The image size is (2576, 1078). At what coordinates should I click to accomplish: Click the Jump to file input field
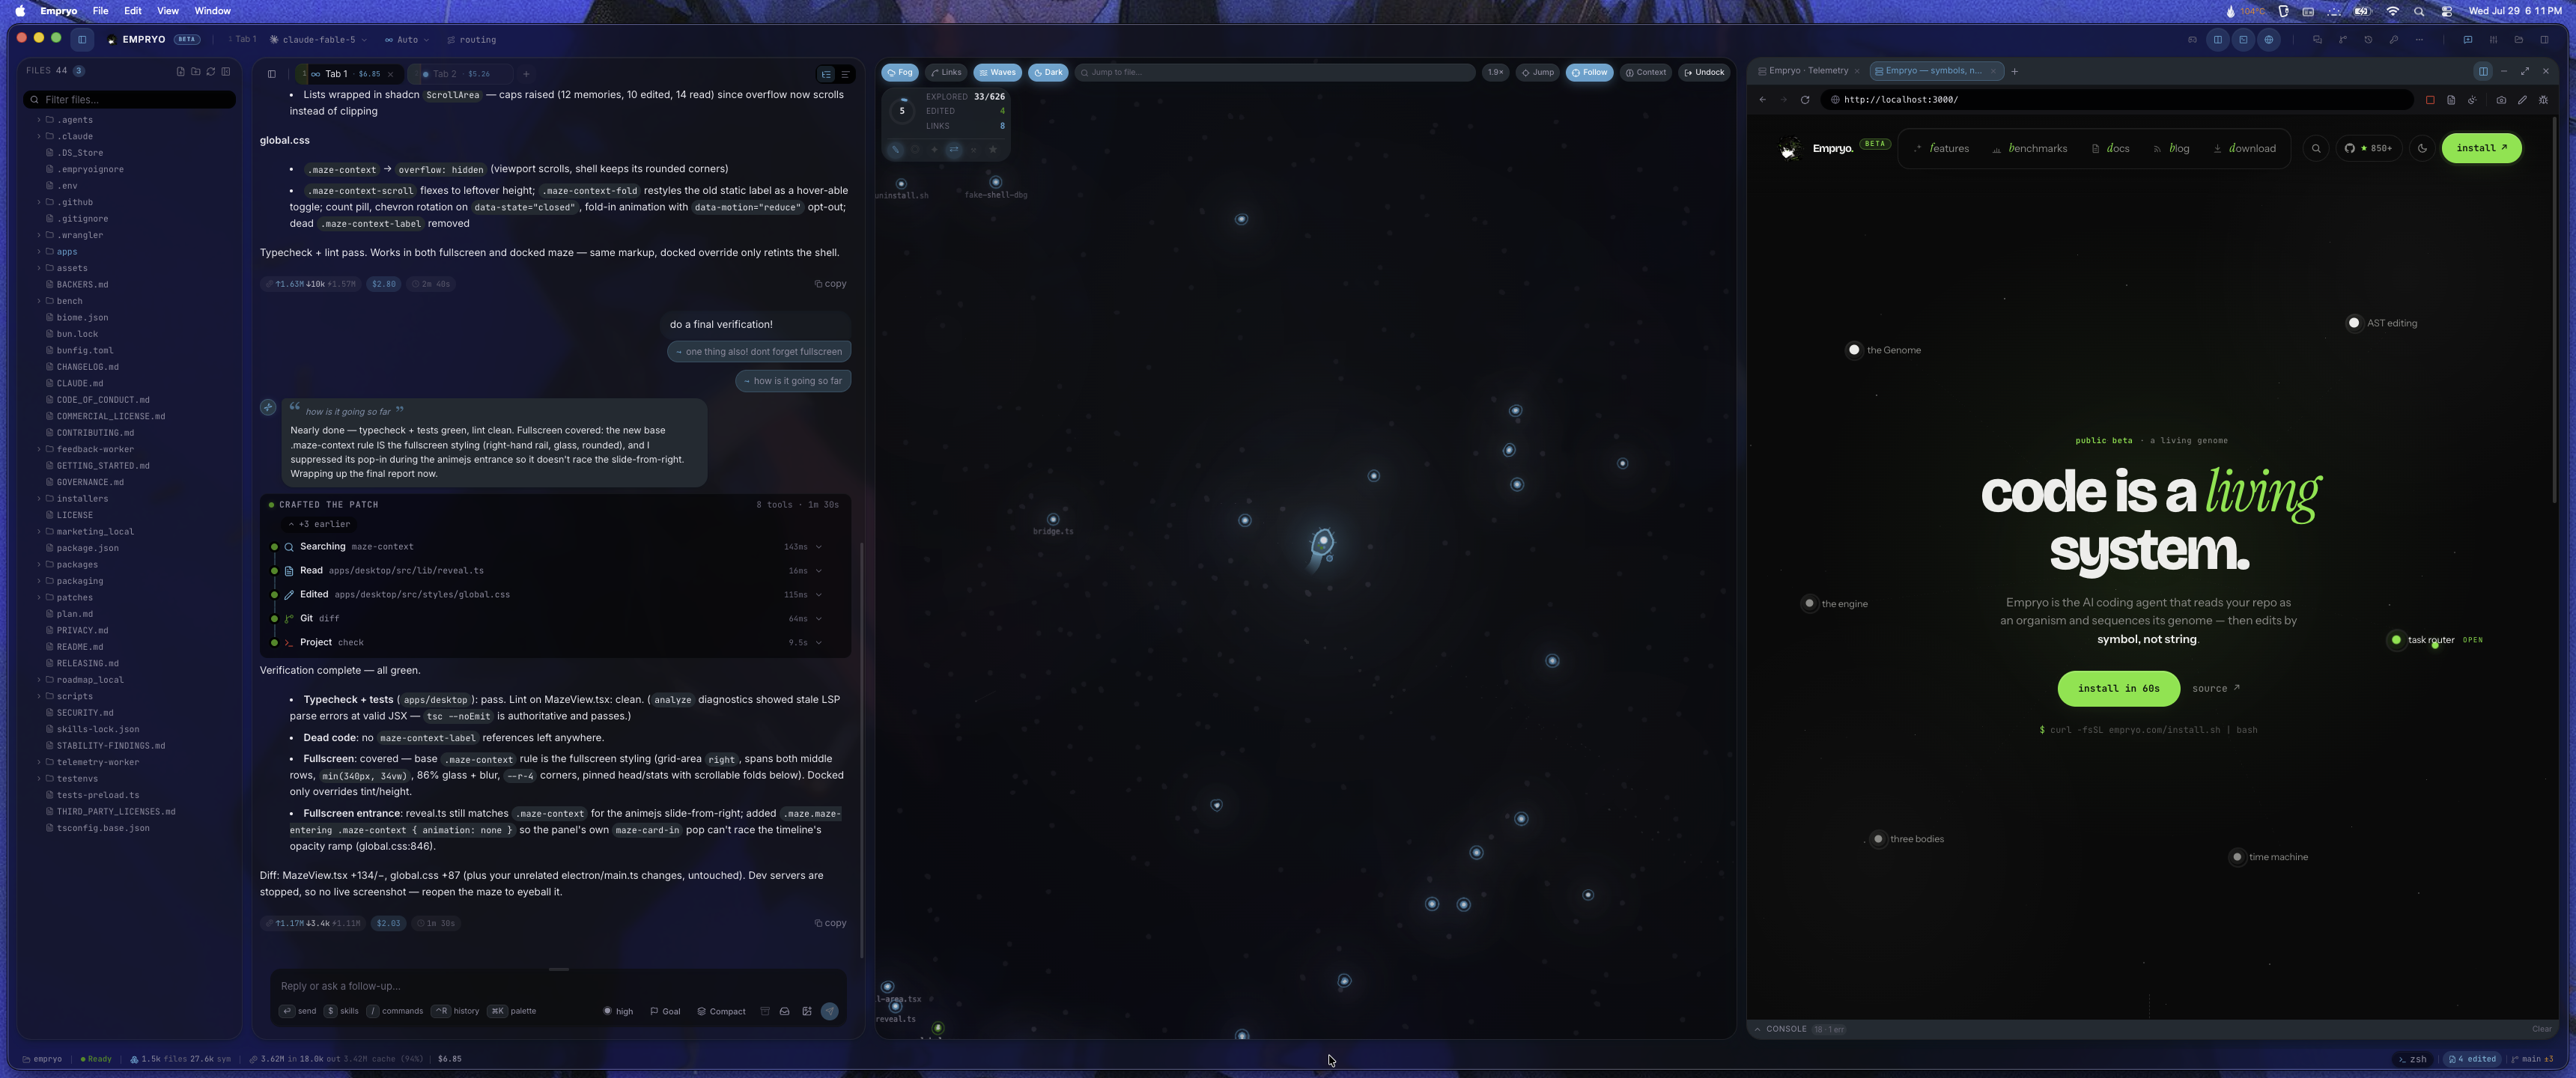tap(1275, 73)
